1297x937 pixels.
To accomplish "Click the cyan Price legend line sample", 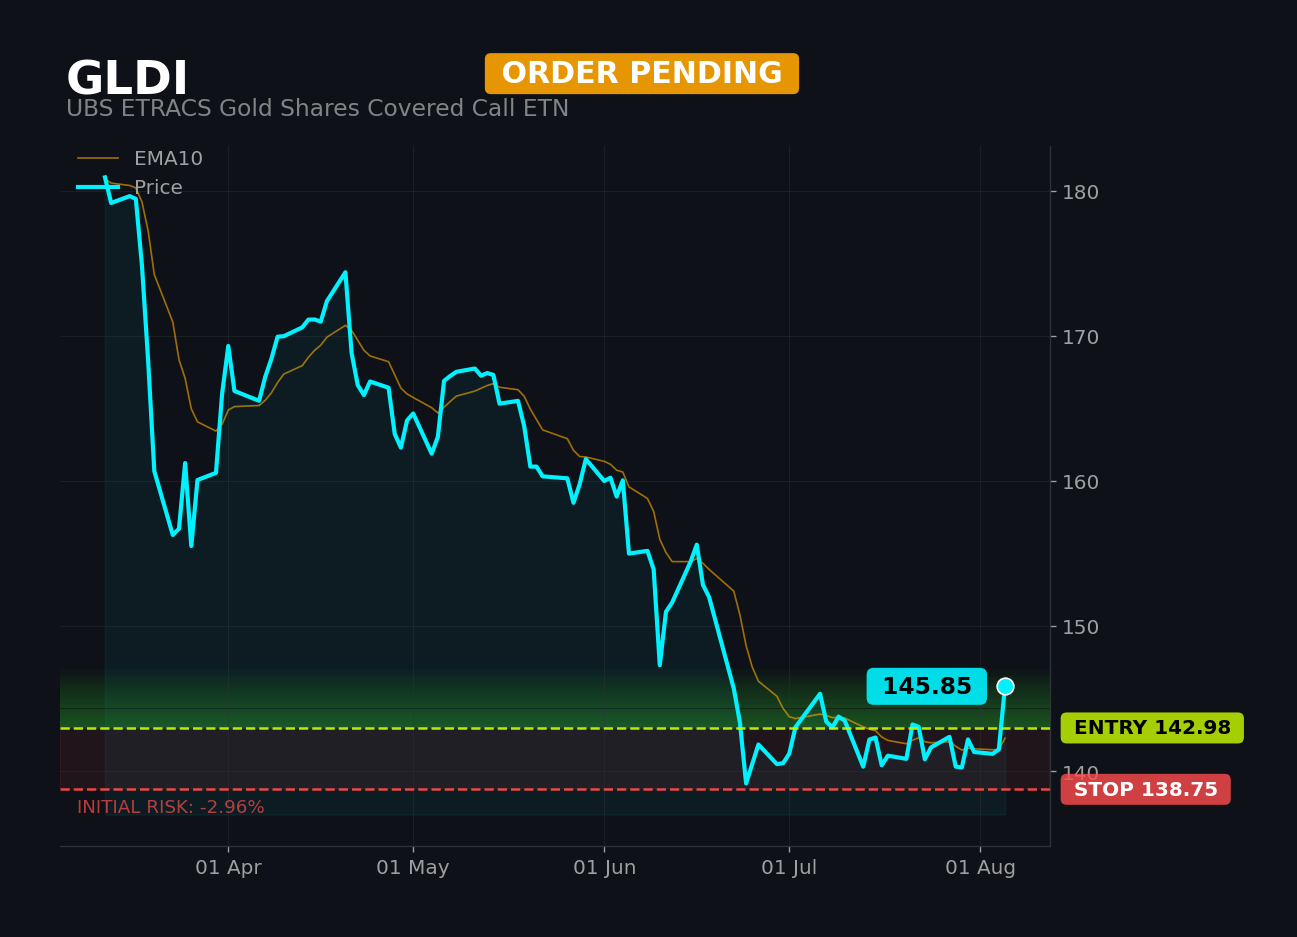I will (x=98, y=188).
